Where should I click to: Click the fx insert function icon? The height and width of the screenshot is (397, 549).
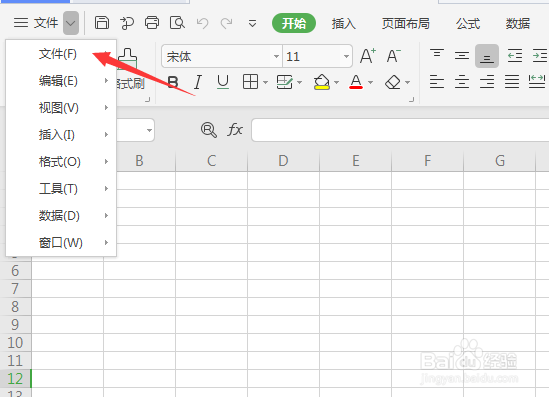click(x=235, y=130)
